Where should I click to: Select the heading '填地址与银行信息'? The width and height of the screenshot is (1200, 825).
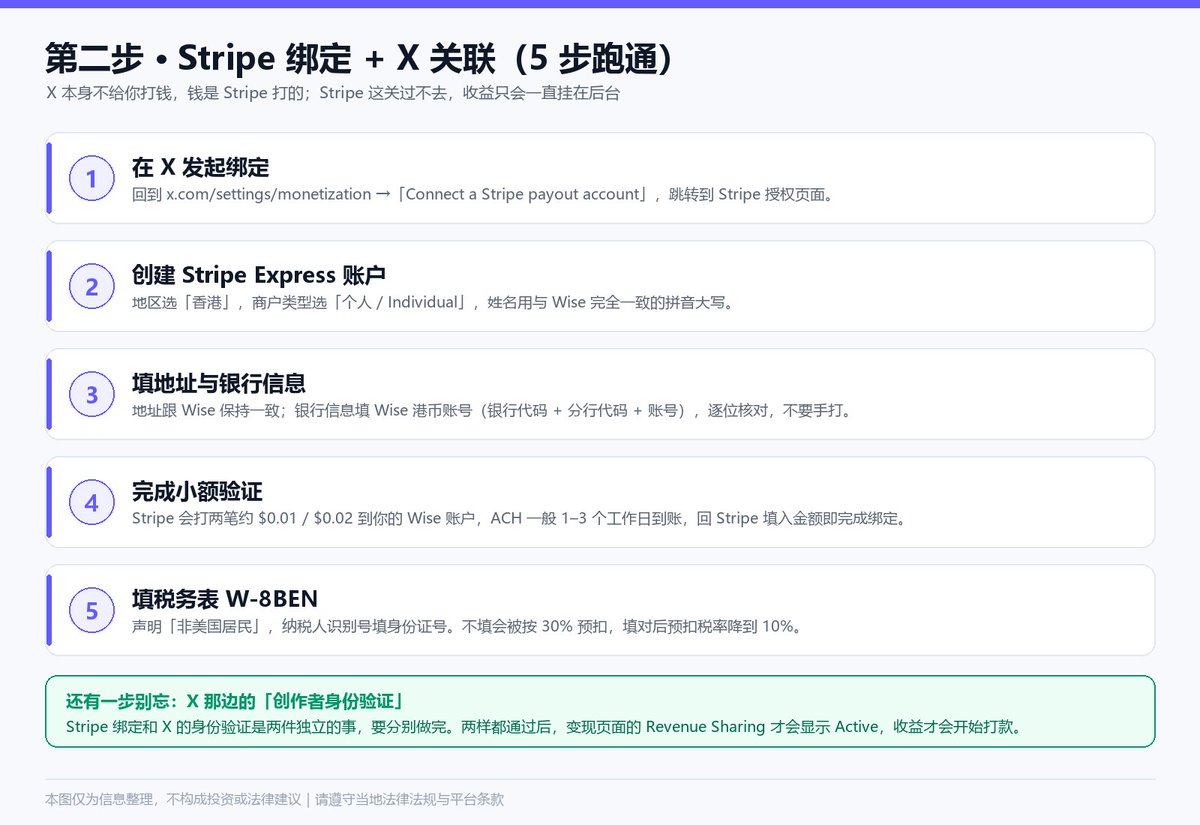219,383
